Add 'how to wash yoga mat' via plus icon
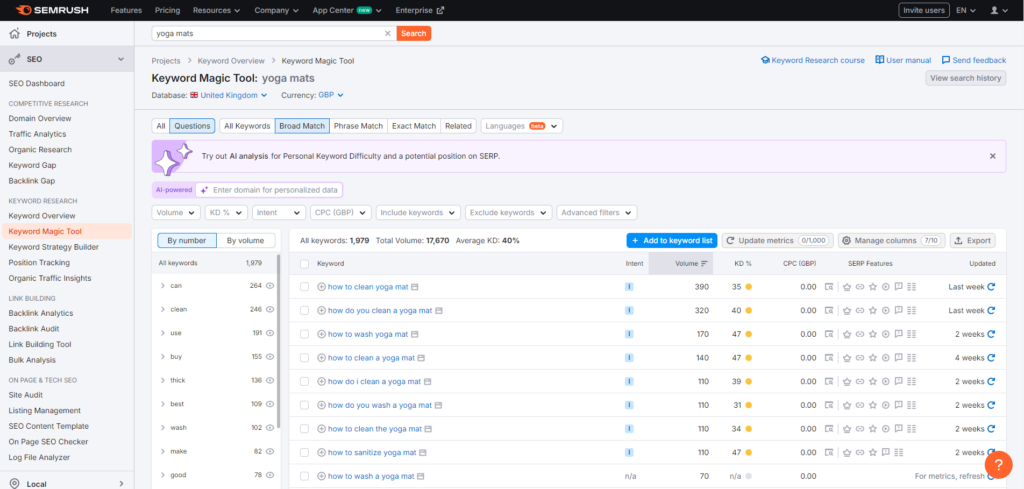 click(321, 334)
